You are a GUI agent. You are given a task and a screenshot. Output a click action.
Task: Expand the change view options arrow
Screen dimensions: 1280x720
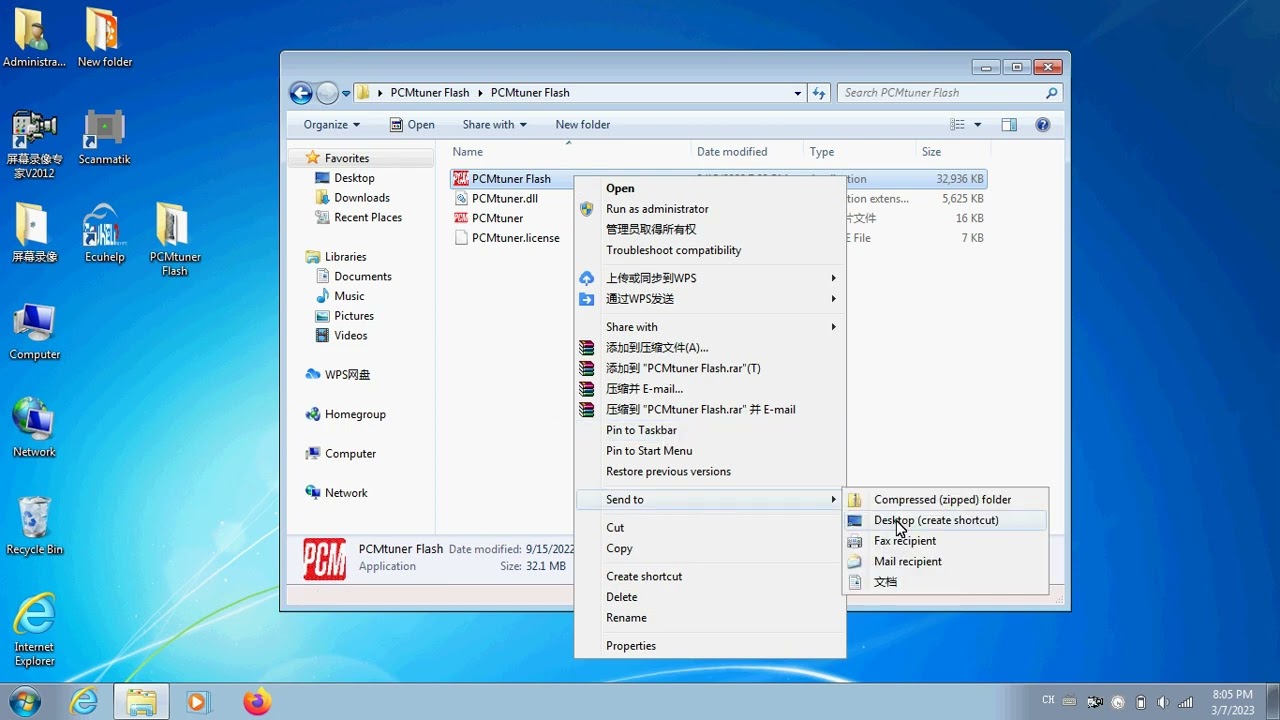978,125
